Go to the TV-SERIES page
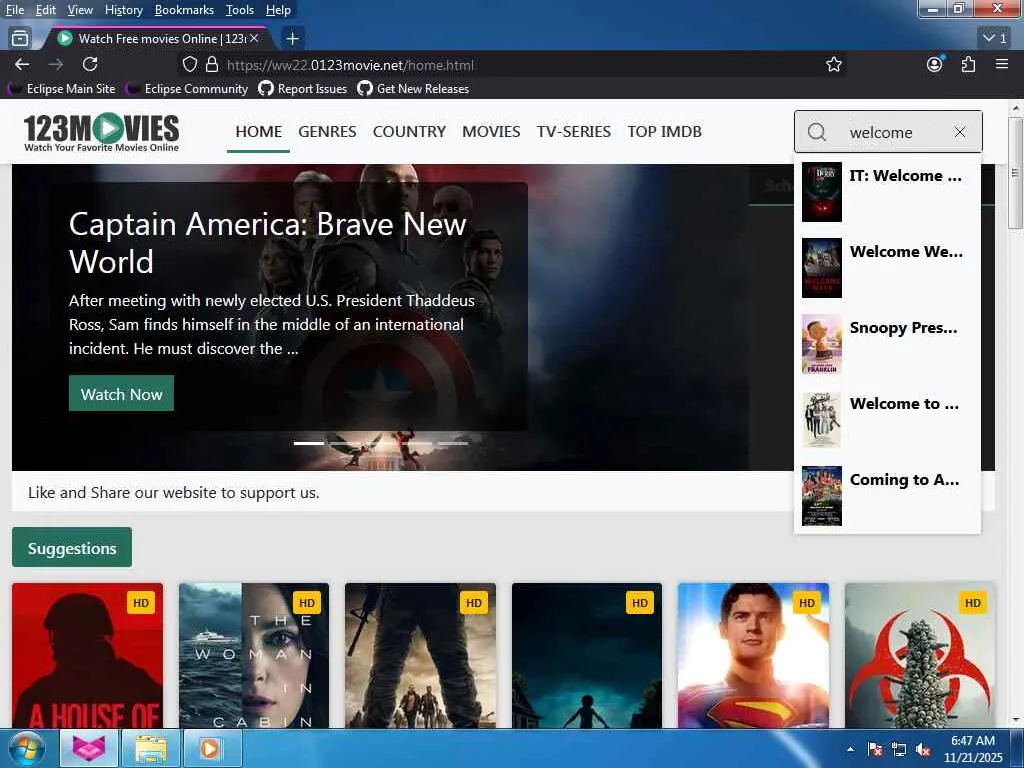 (x=573, y=131)
